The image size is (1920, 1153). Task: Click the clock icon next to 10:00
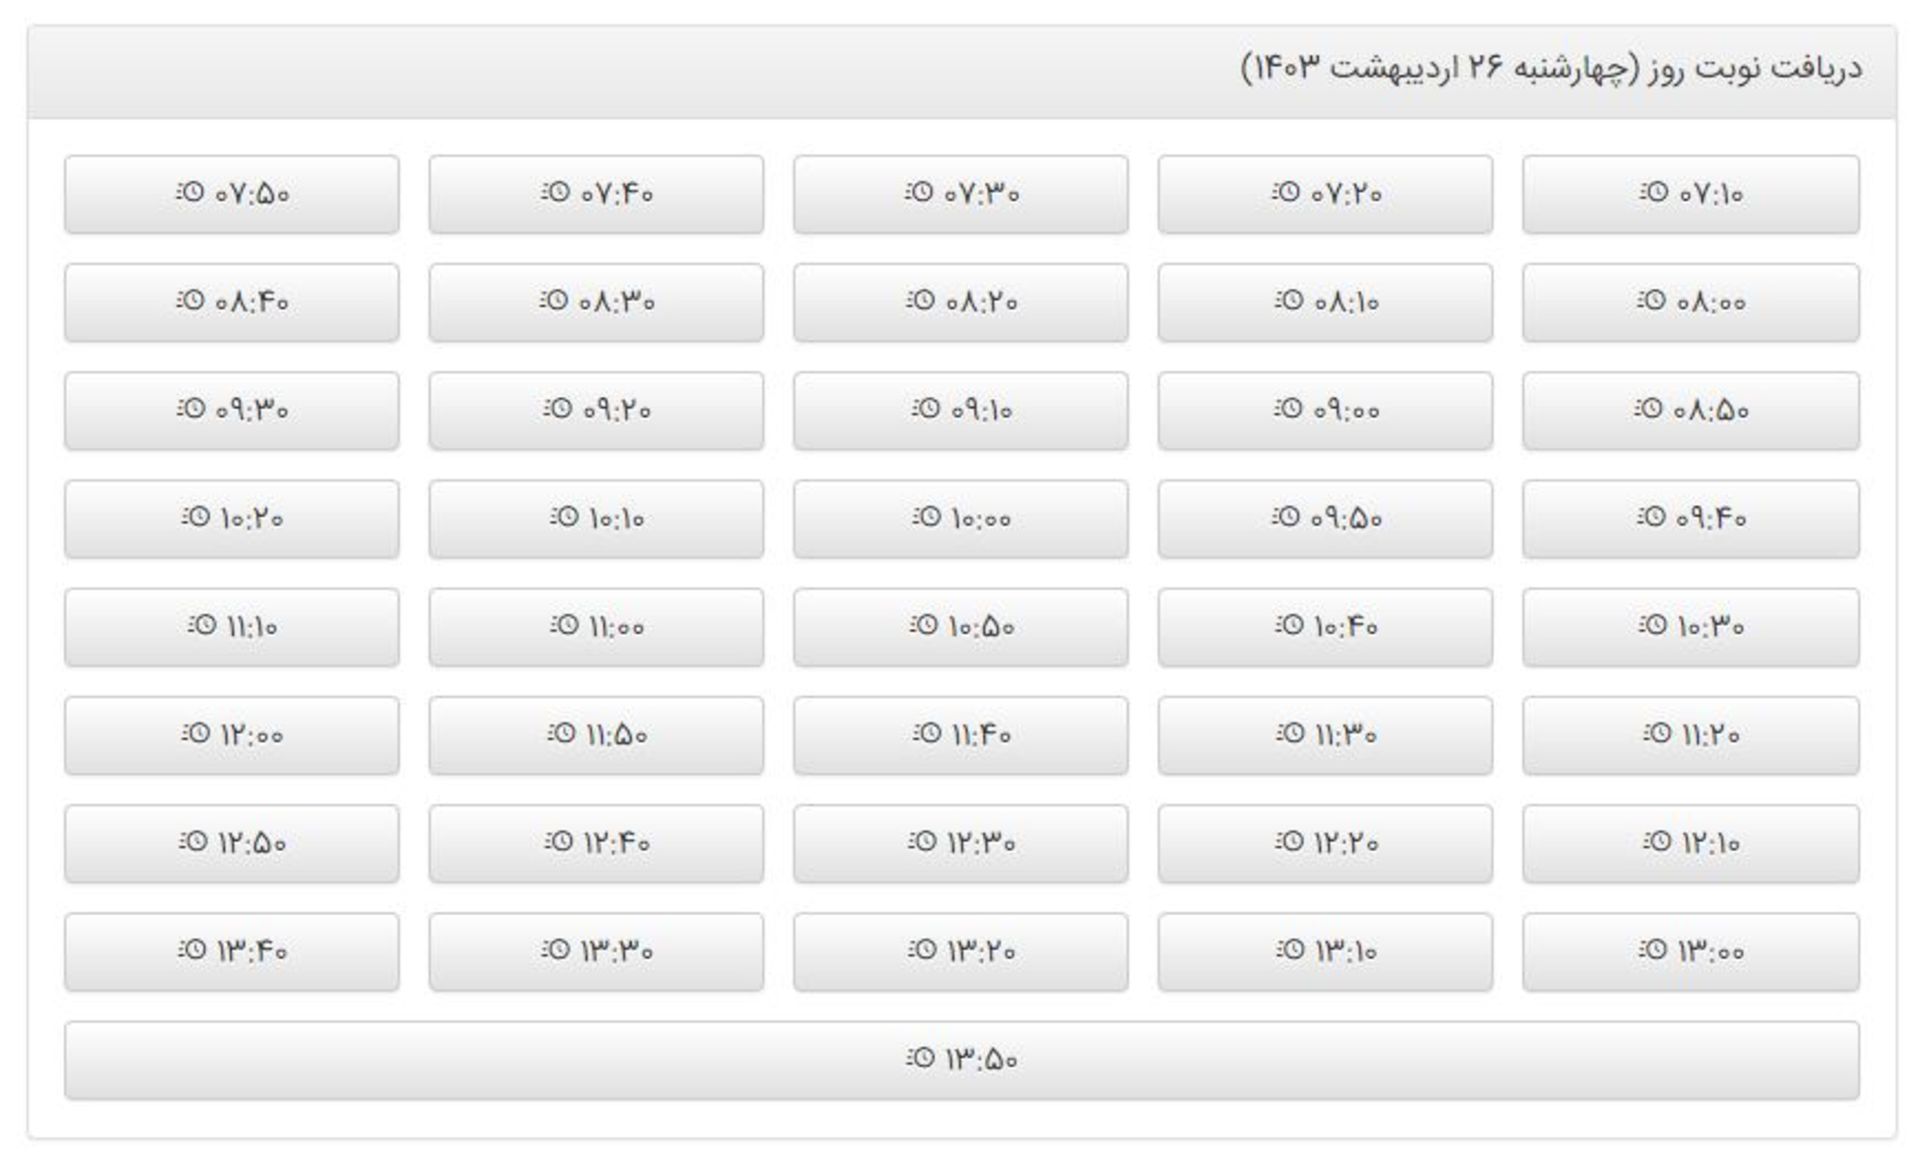[926, 516]
